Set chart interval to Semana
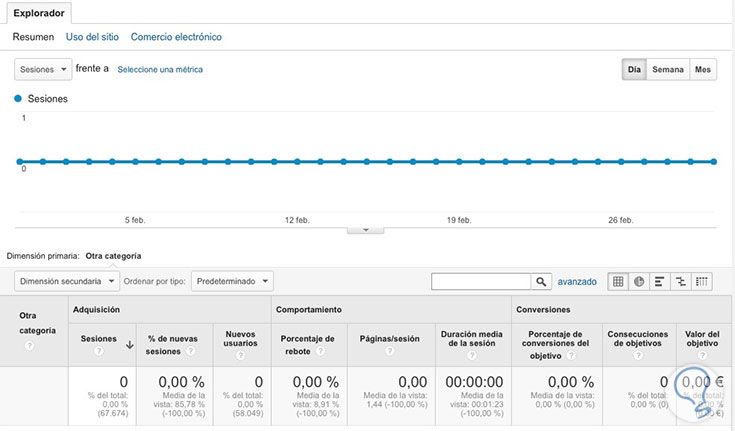The height and width of the screenshot is (431, 735). point(667,70)
